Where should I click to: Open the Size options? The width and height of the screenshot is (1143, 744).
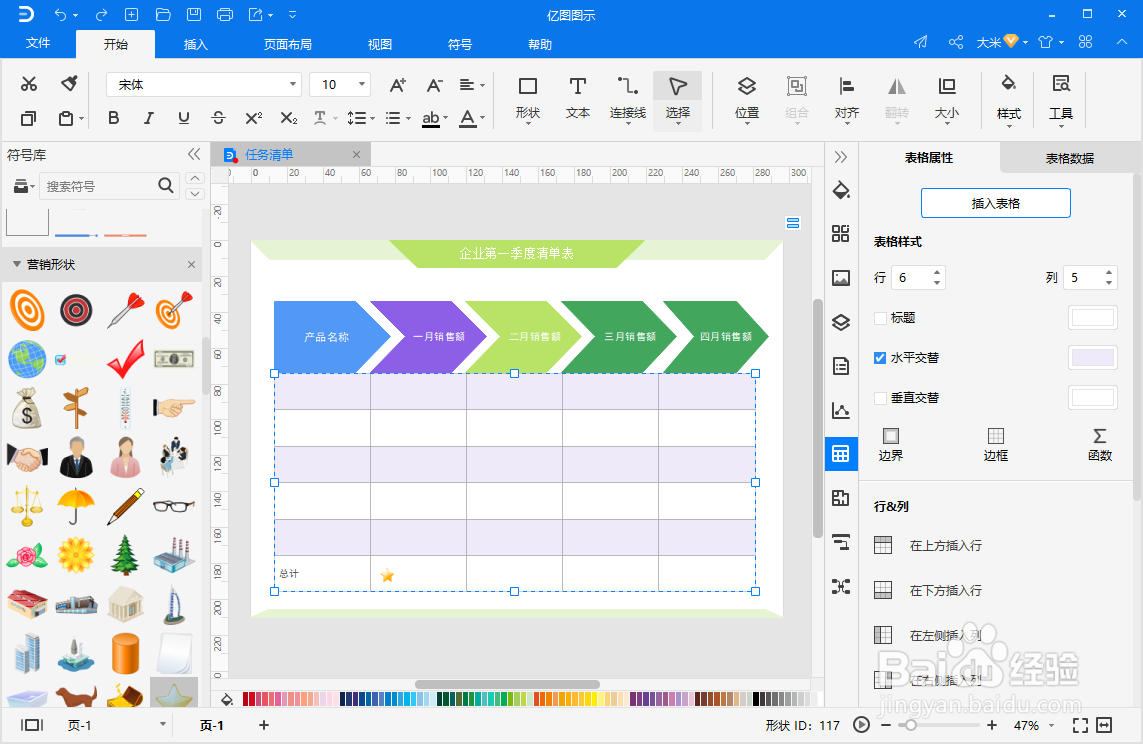click(946, 98)
